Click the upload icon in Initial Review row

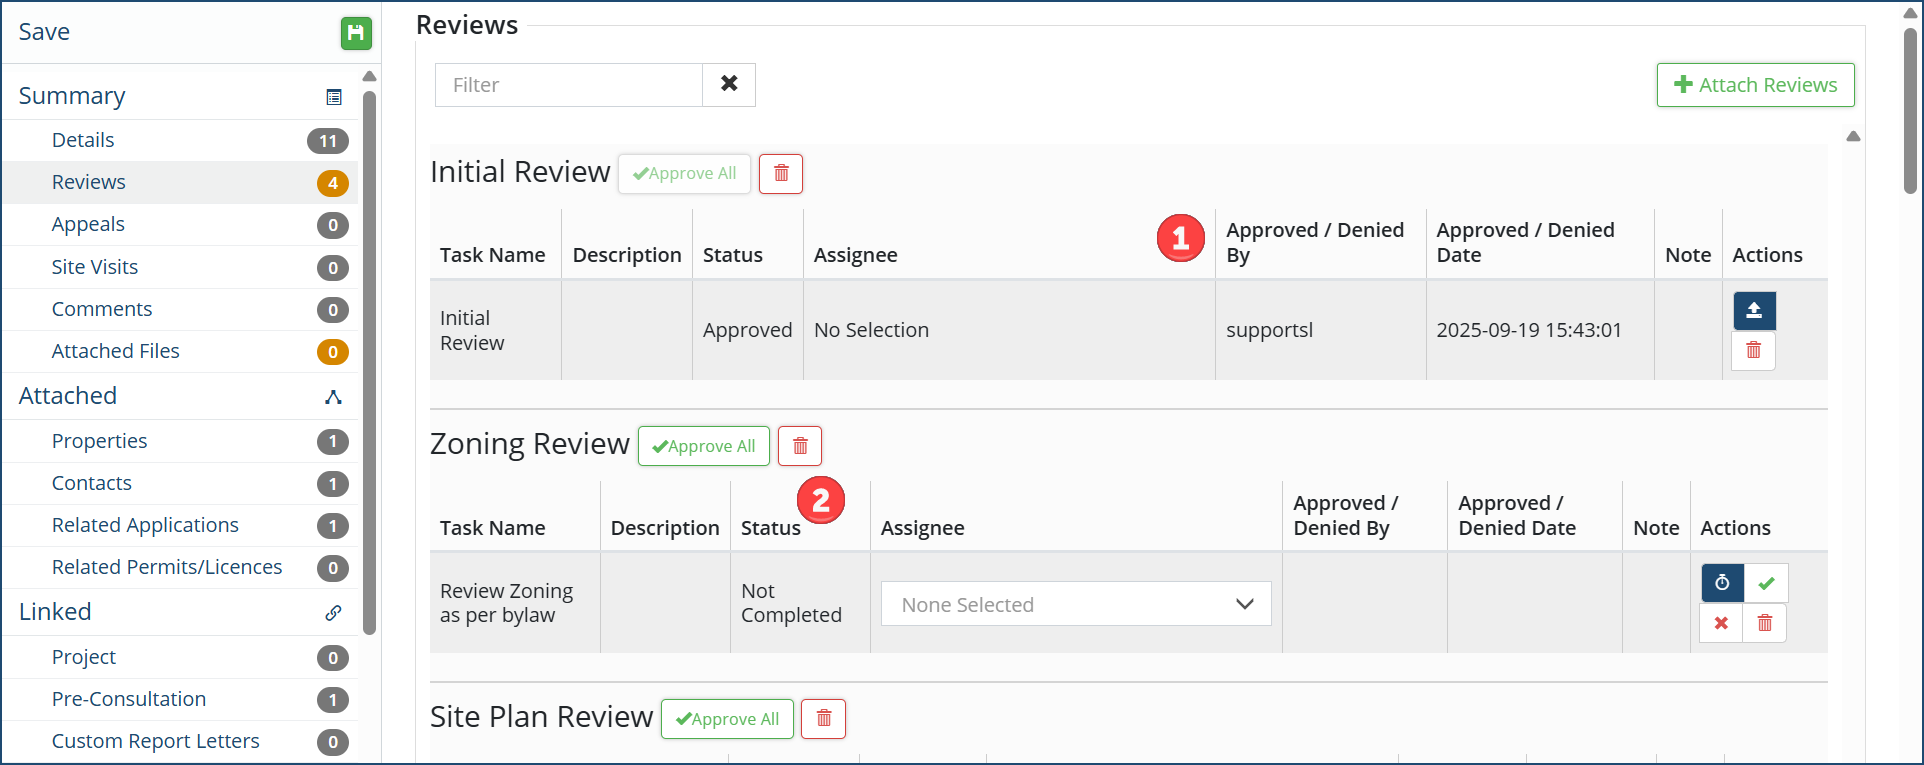click(x=1754, y=311)
